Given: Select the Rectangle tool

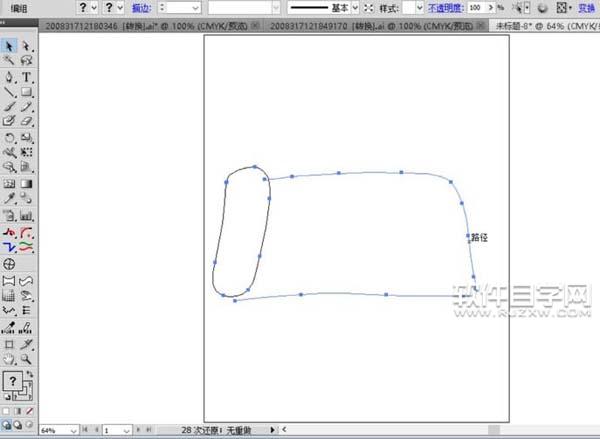Looking at the screenshot, I should (26, 92).
